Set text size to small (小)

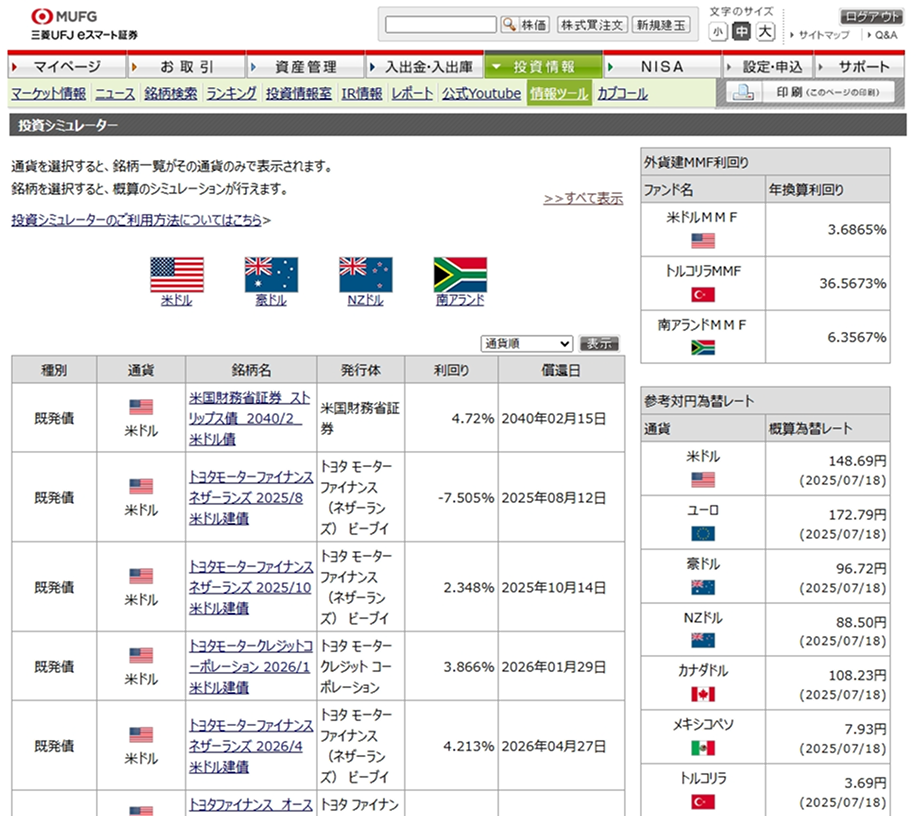click(x=718, y=32)
